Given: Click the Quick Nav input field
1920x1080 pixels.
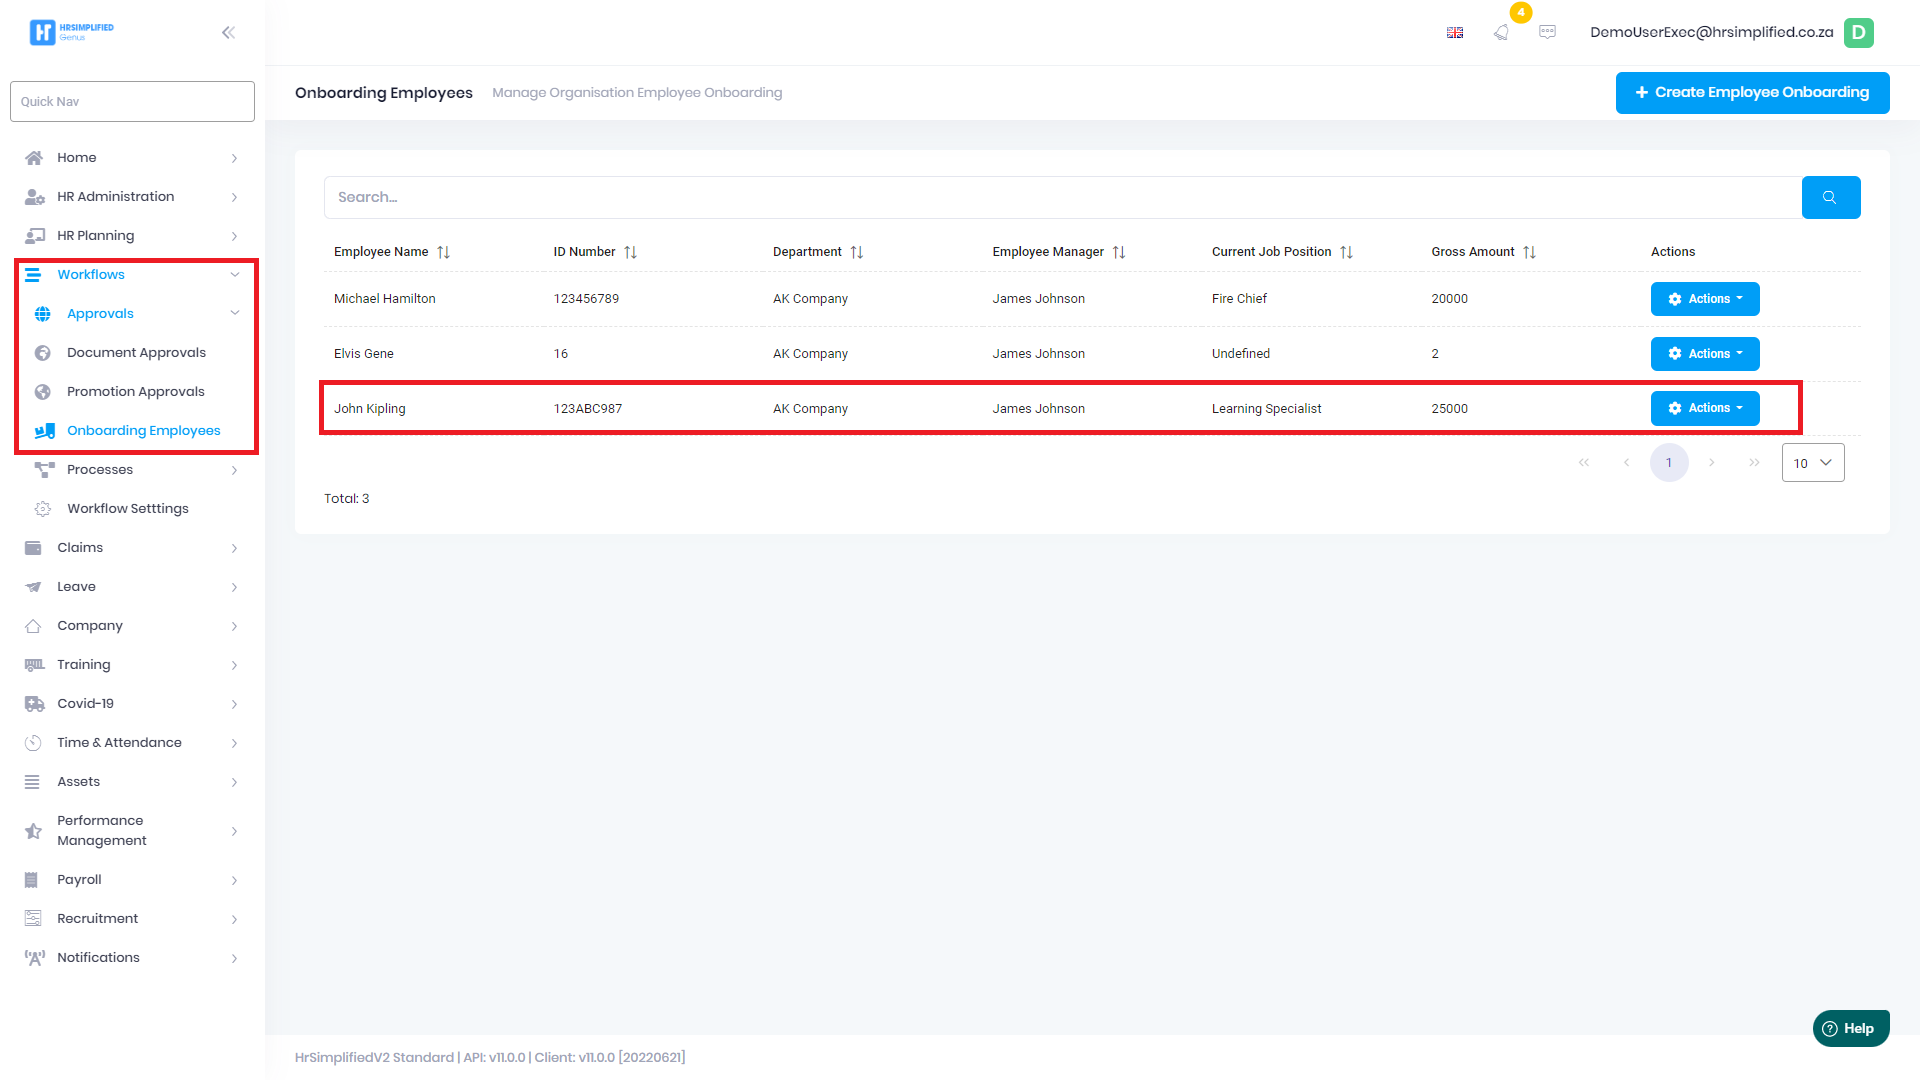Looking at the screenshot, I should click(132, 101).
